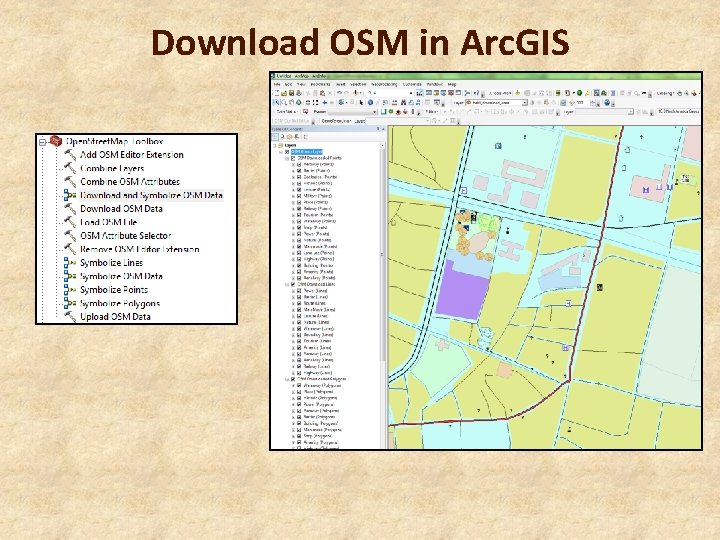Toggle the OSM Downloaded Lines group checkbox

coord(292,284)
